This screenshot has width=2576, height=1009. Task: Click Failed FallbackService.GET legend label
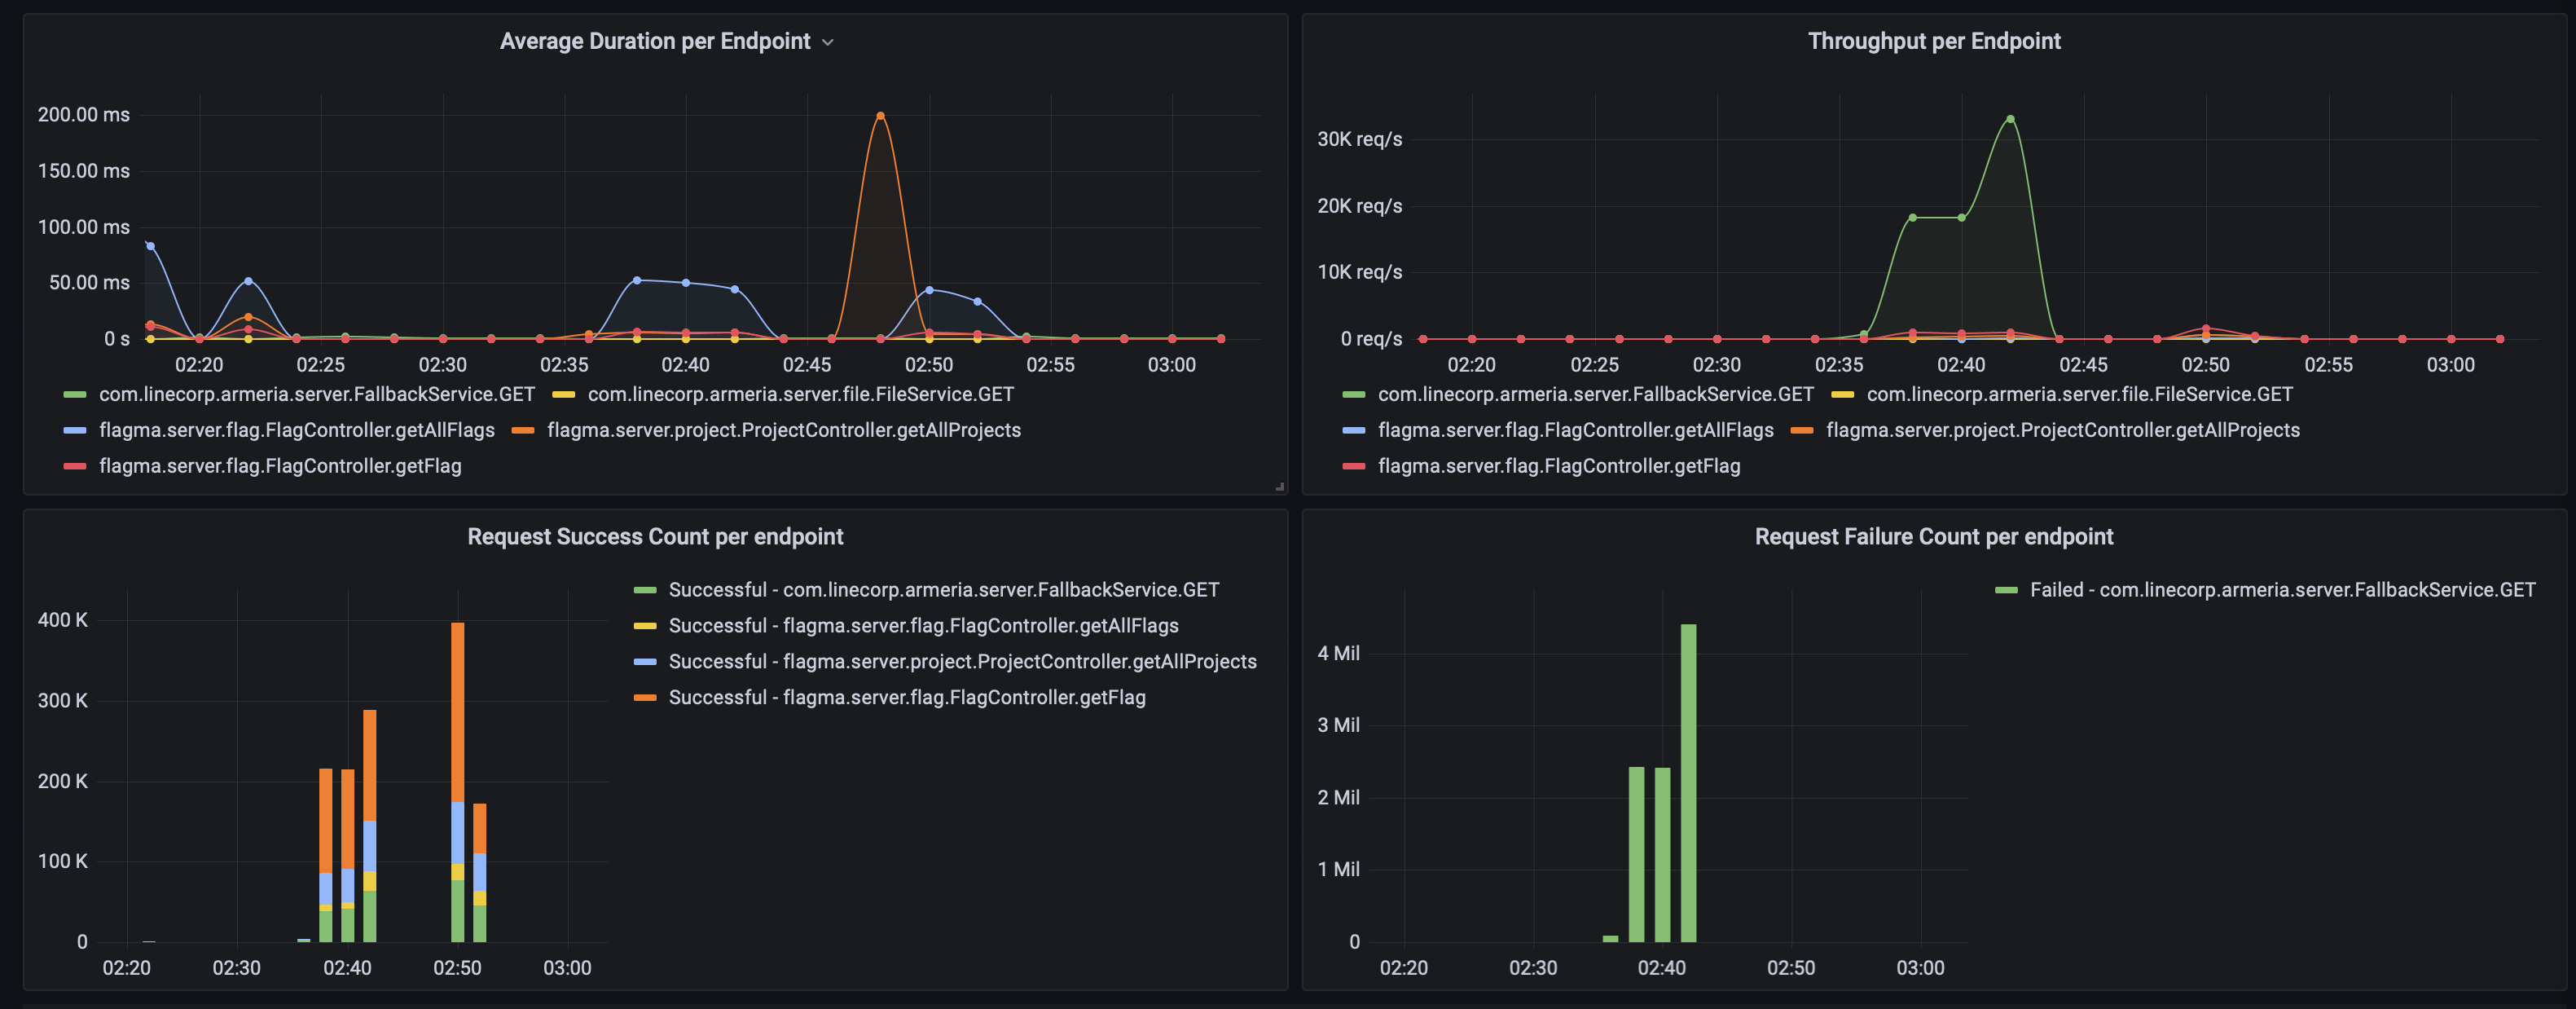pyautogui.click(x=2282, y=590)
